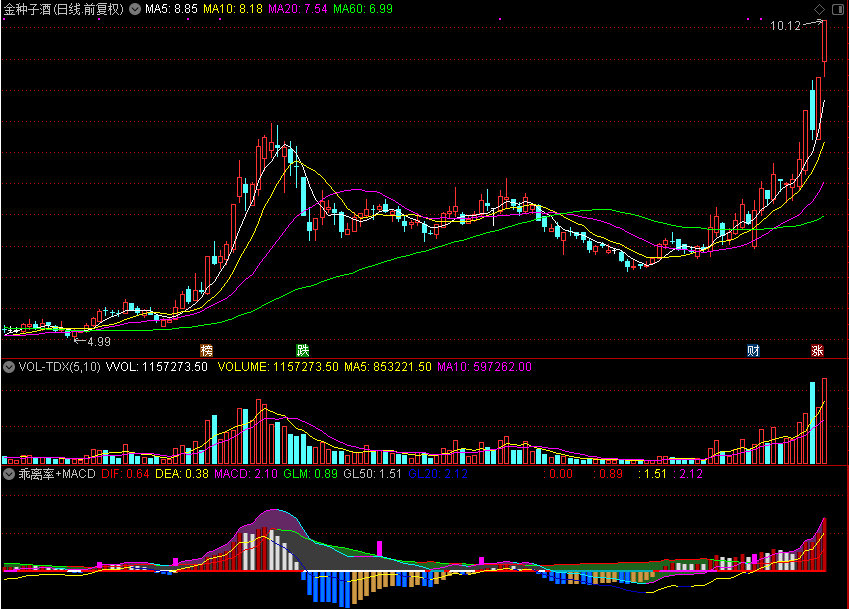Expand the 金种子酒 main chart indicator dropdown

[135, 9]
